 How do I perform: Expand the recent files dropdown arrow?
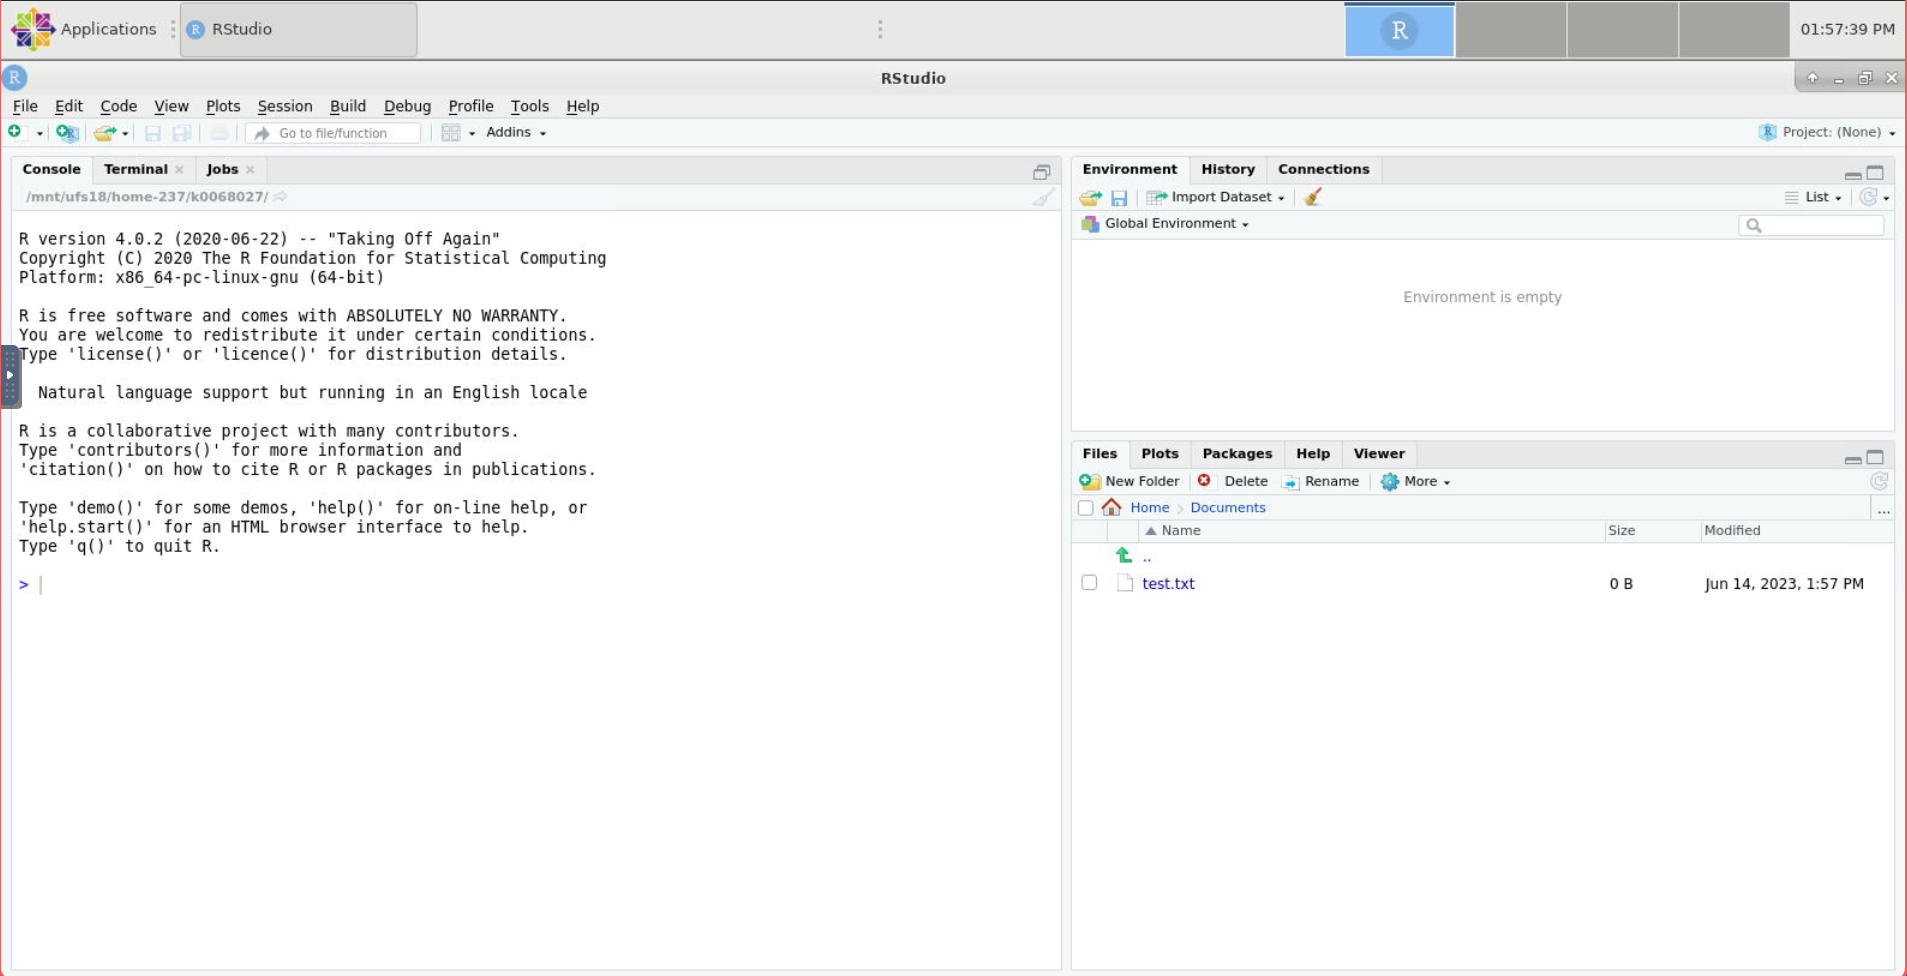125,133
